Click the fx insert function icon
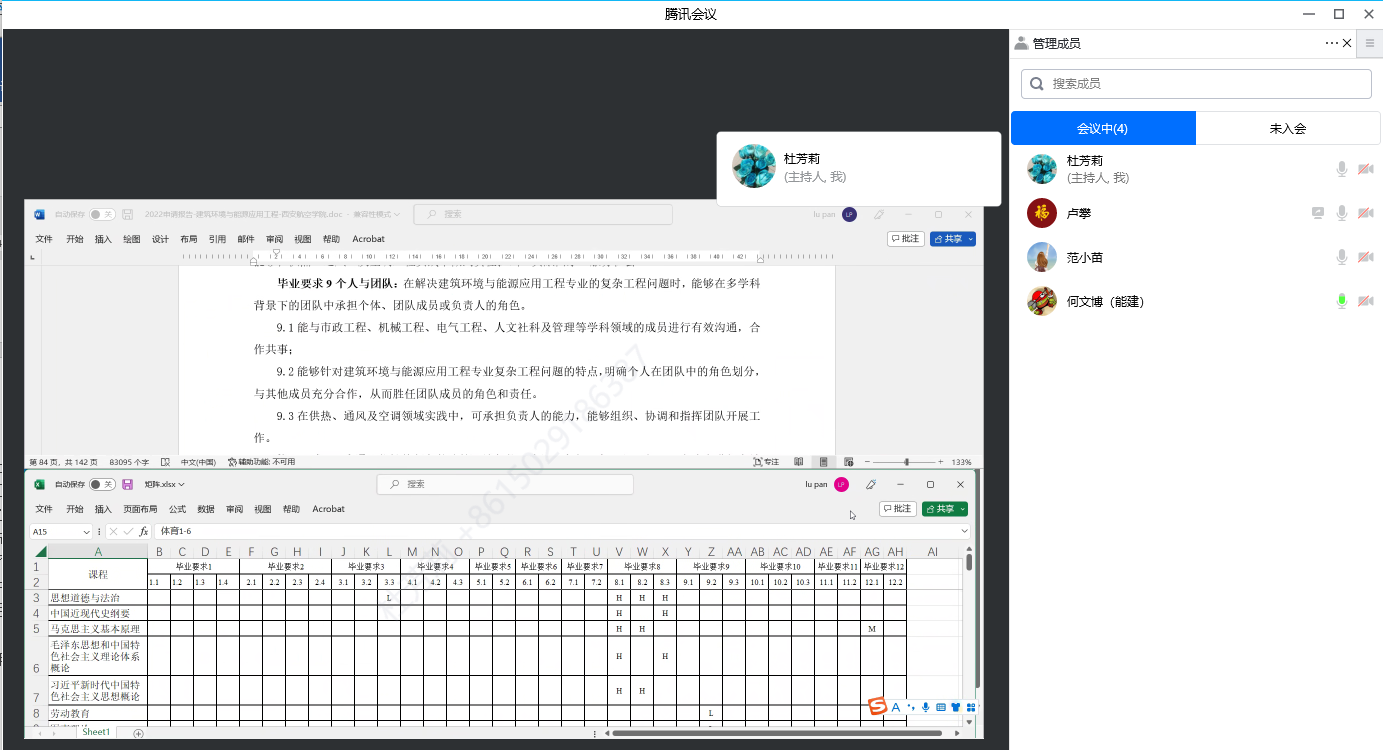This screenshot has height=750, width=1383. pos(144,531)
